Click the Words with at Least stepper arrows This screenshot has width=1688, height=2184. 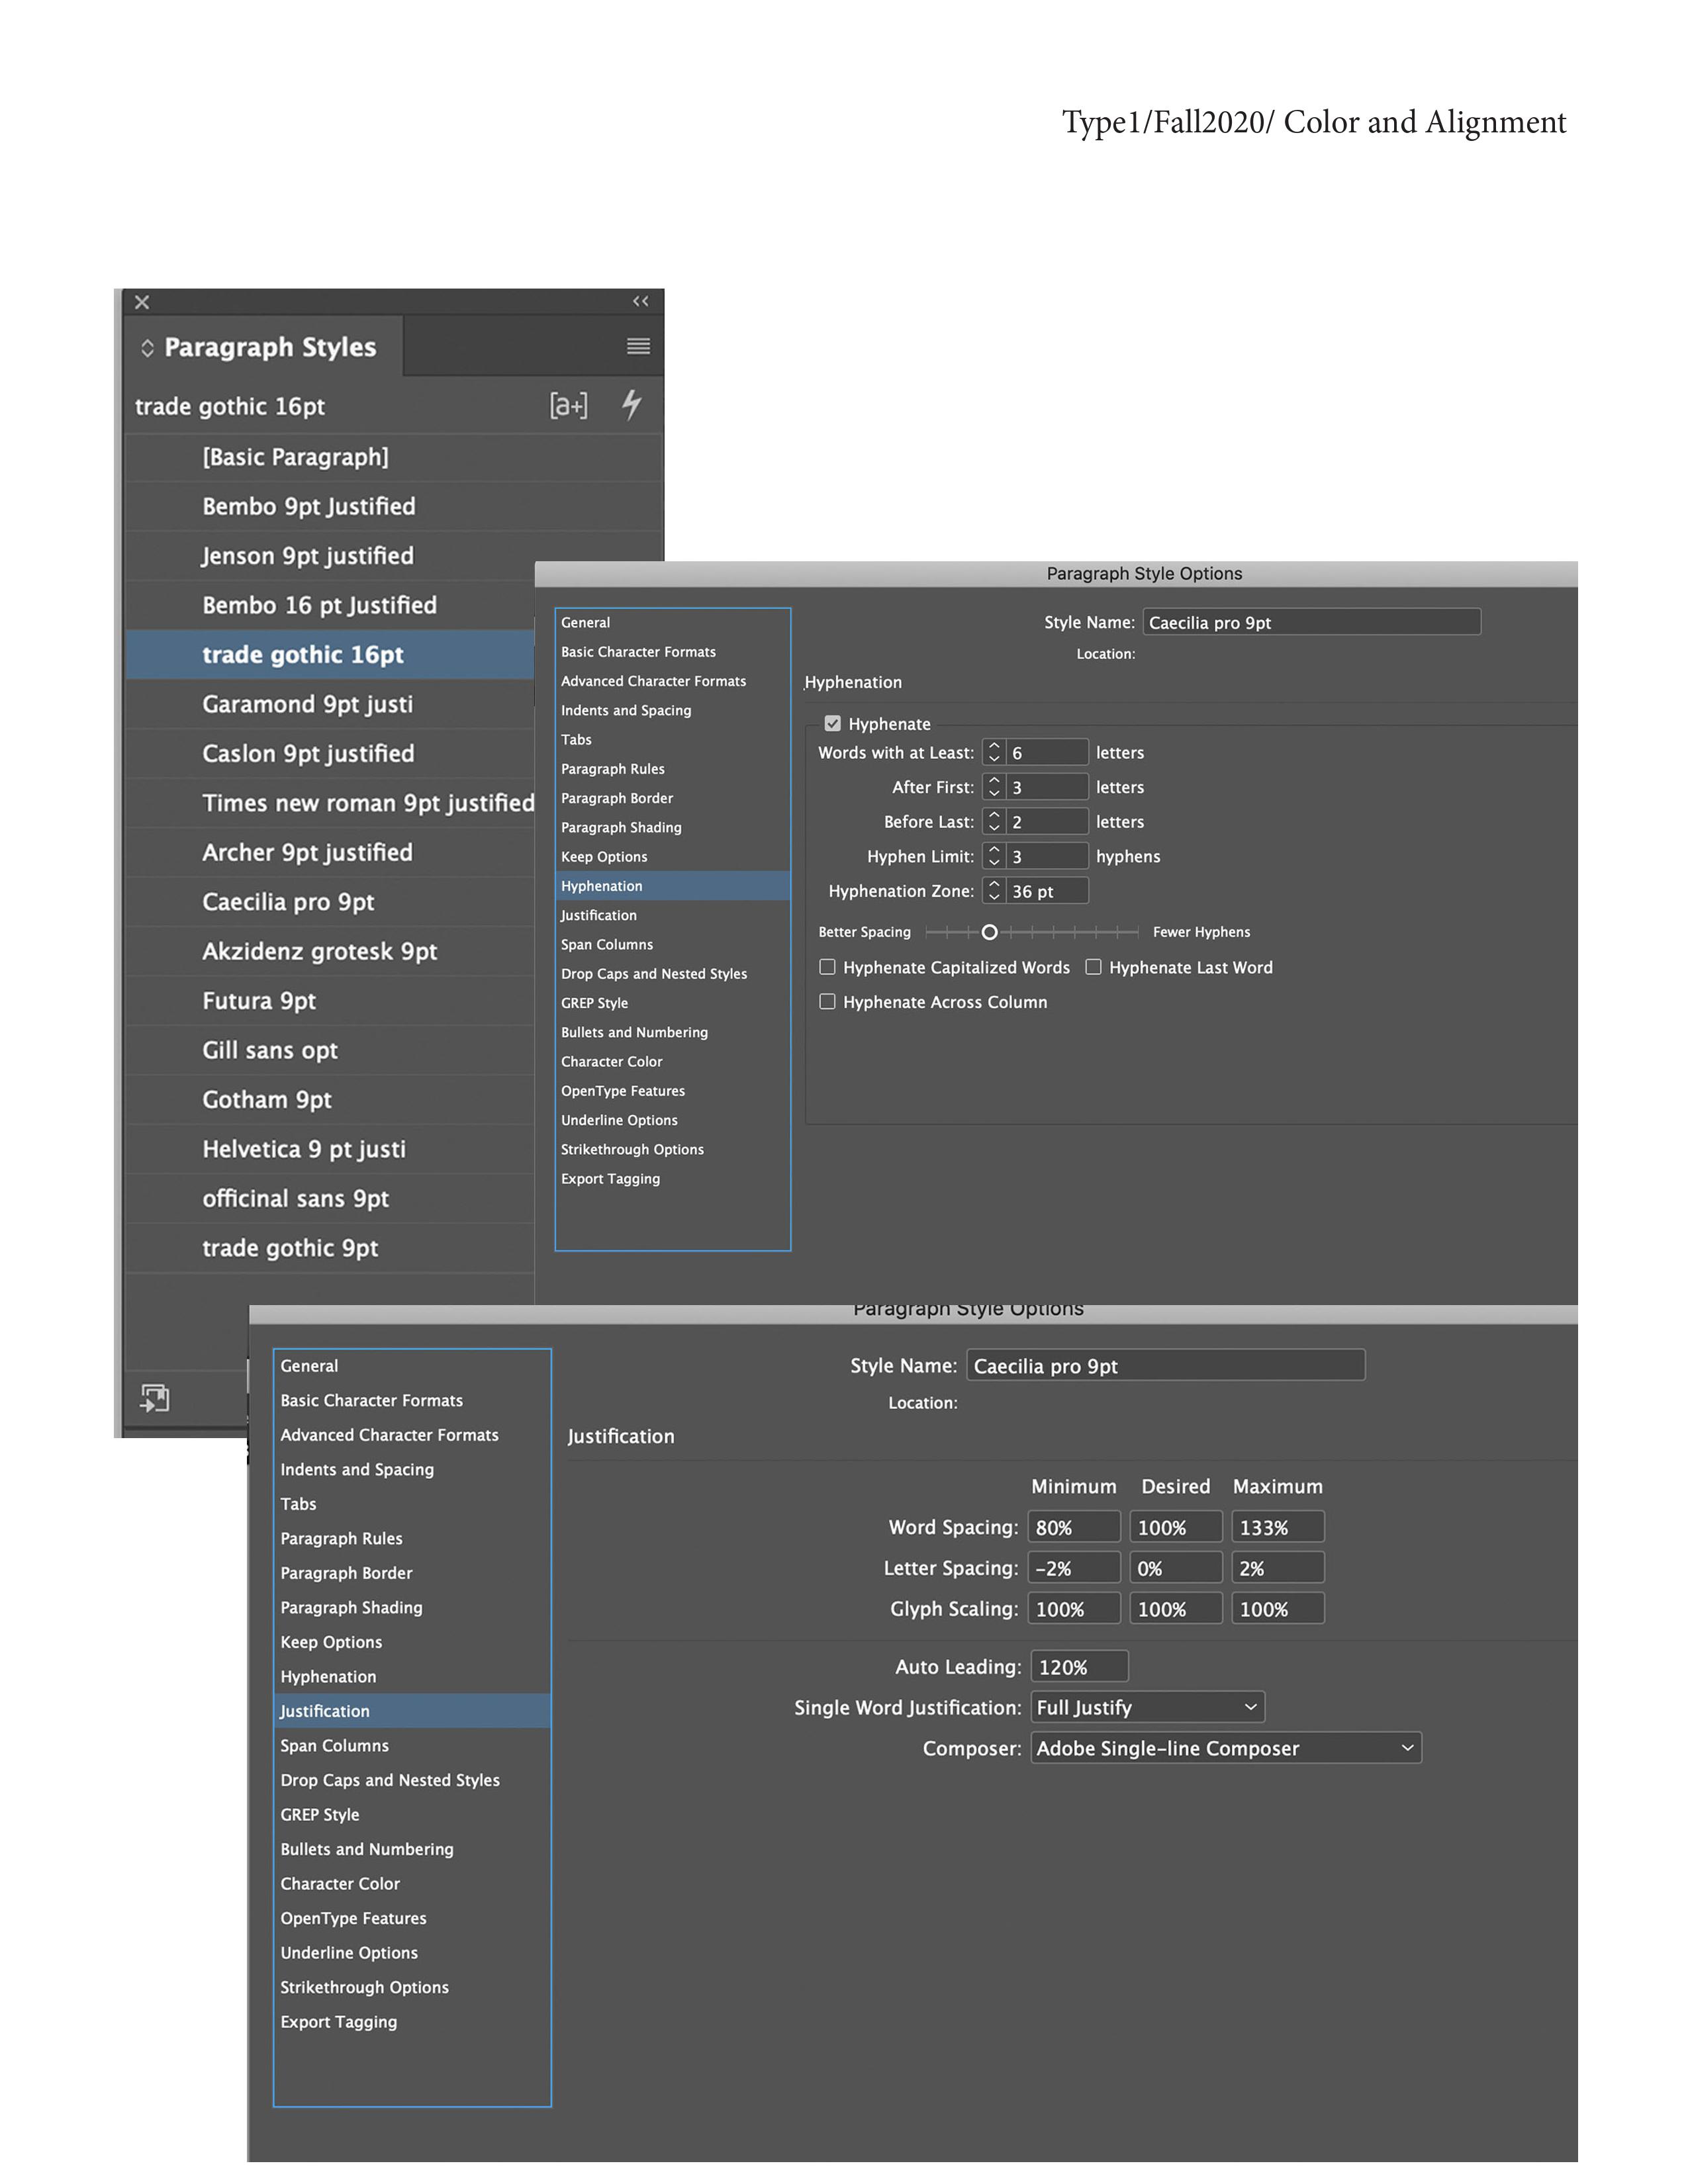pos(994,752)
